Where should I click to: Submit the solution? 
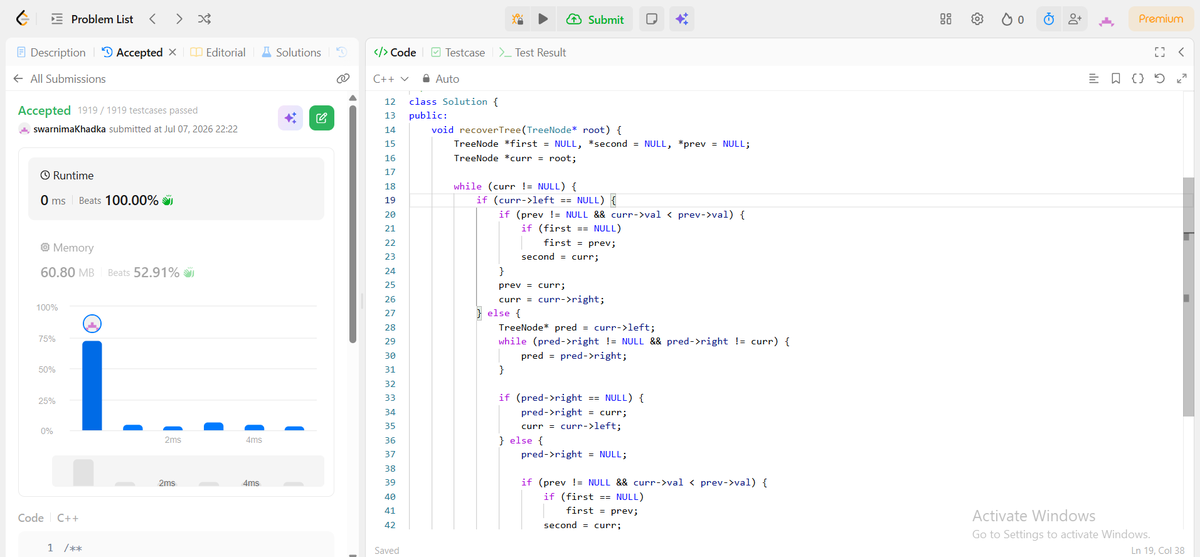[595, 19]
